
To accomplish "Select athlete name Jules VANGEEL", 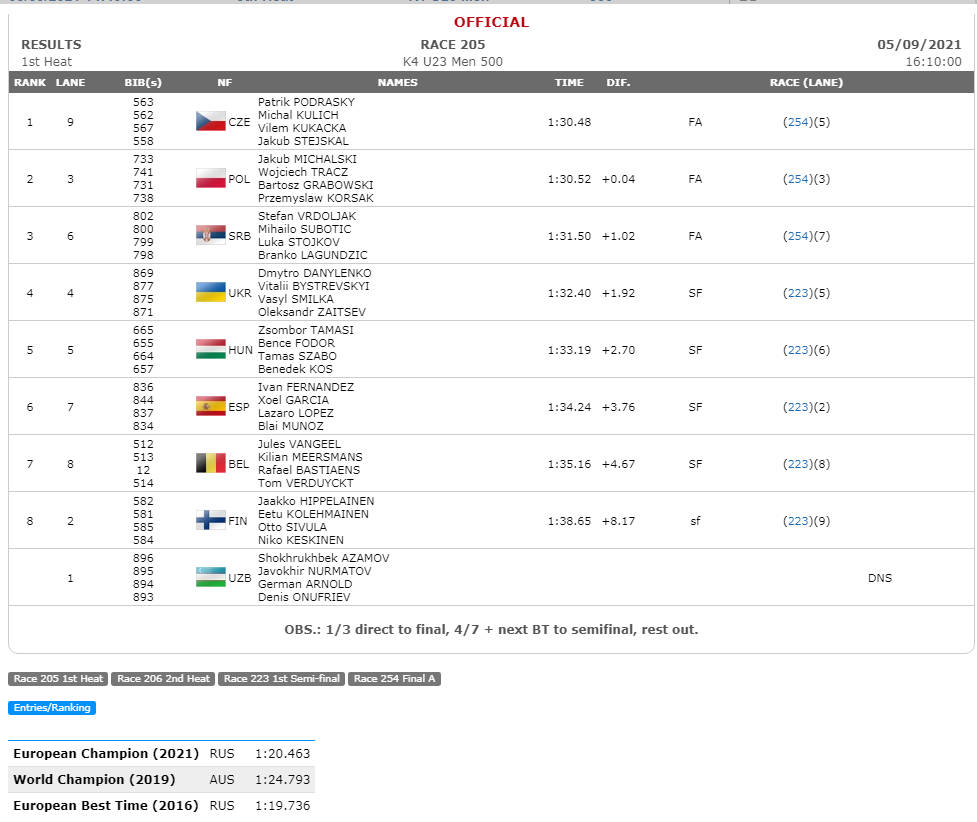I will point(299,444).
